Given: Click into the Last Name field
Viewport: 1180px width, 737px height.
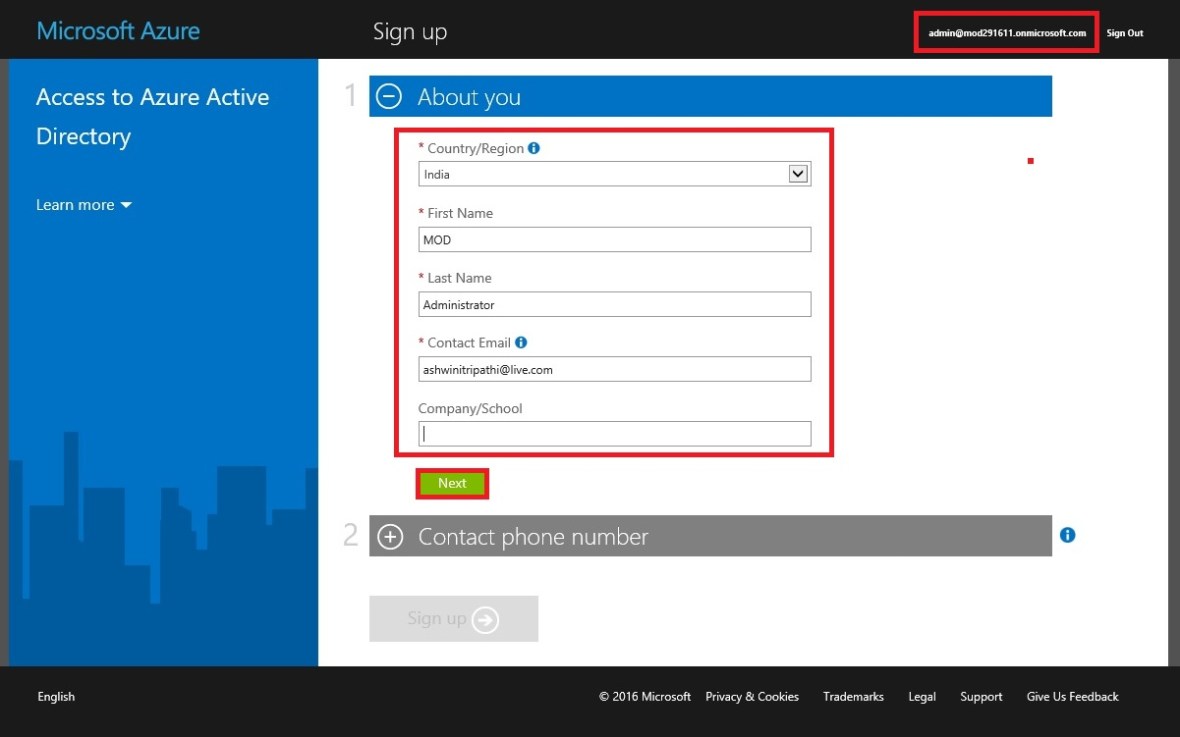Looking at the screenshot, I should pyautogui.click(x=614, y=305).
